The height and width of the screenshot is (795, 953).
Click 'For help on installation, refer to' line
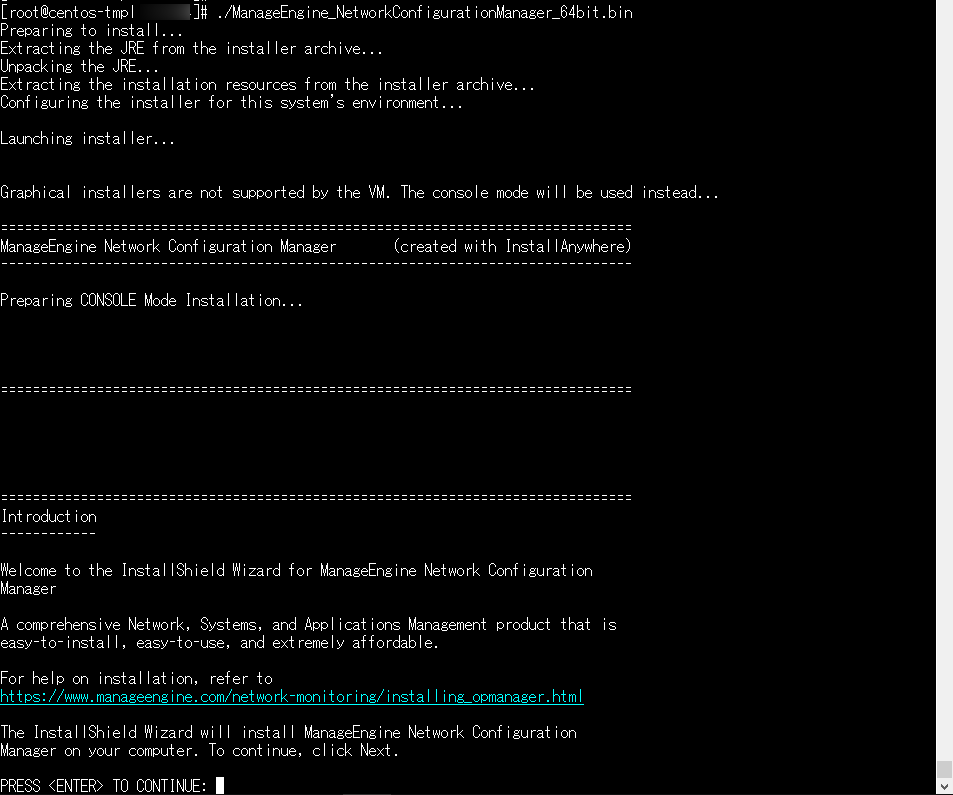click(x=136, y=678)
